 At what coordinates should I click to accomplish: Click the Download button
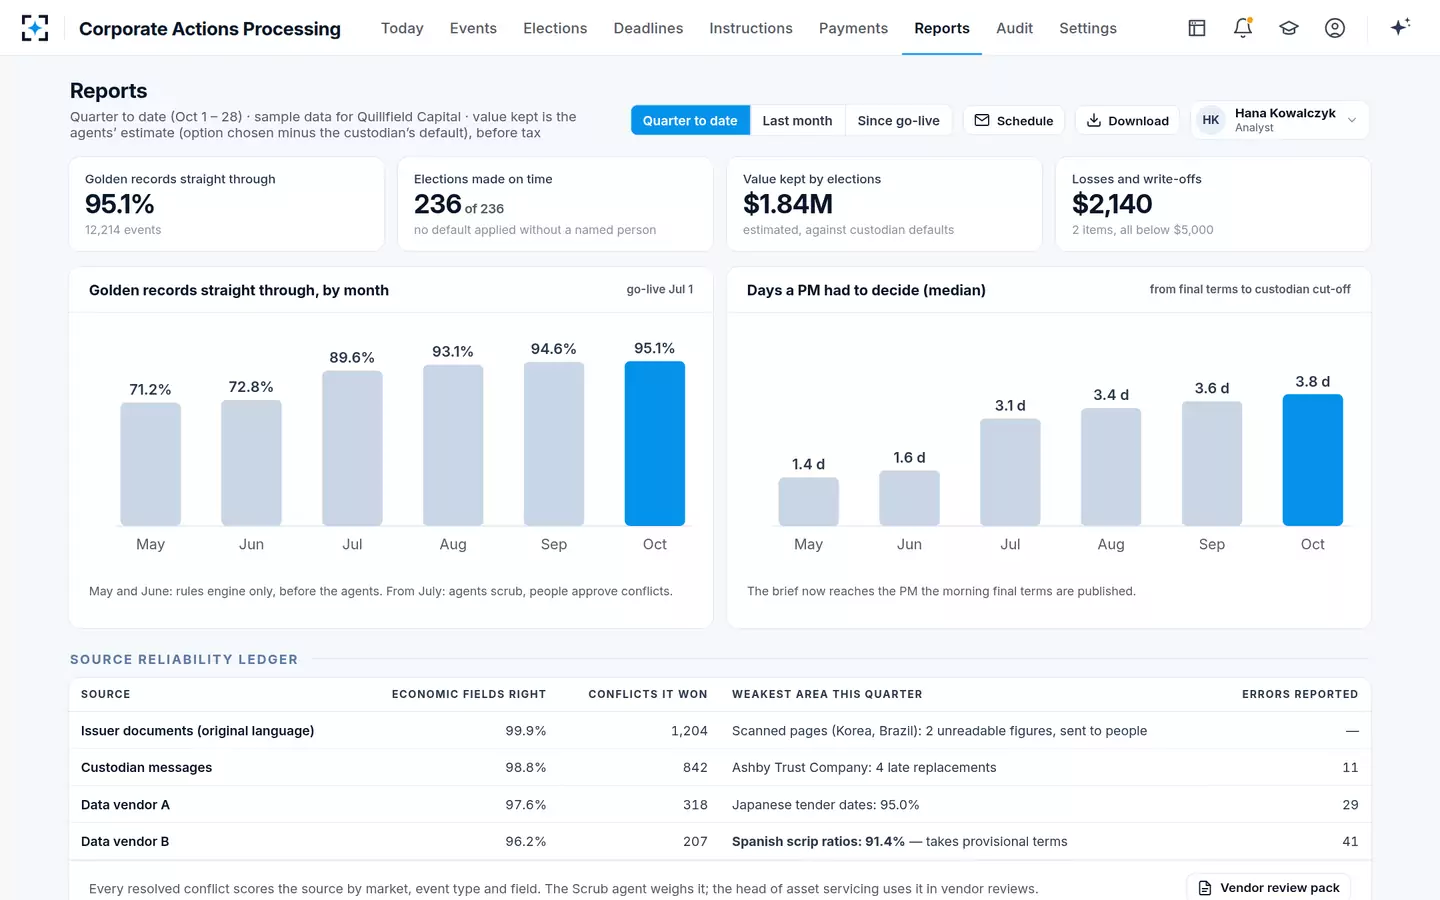click(x=1128, y=120)
